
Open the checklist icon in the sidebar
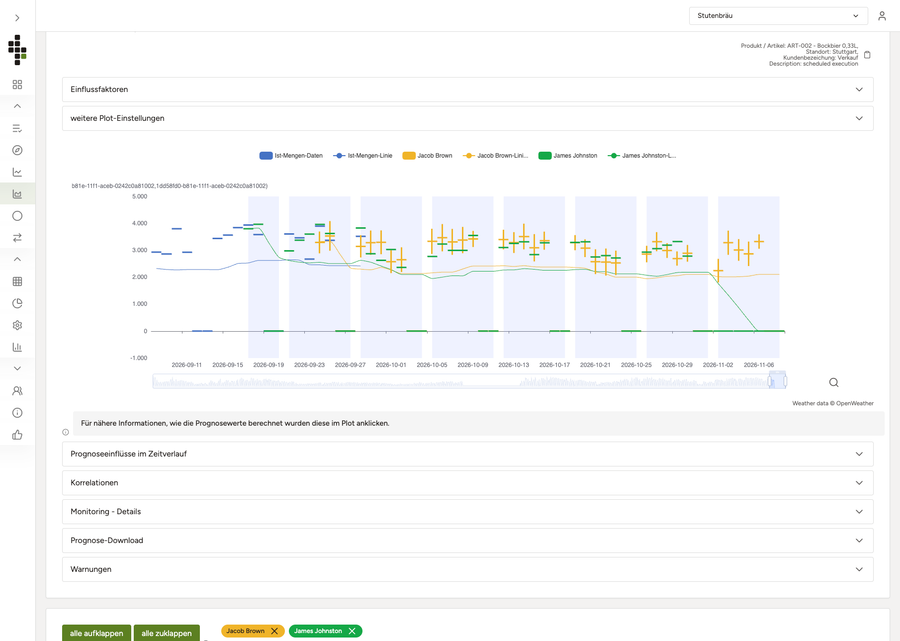tap(17, 128)
